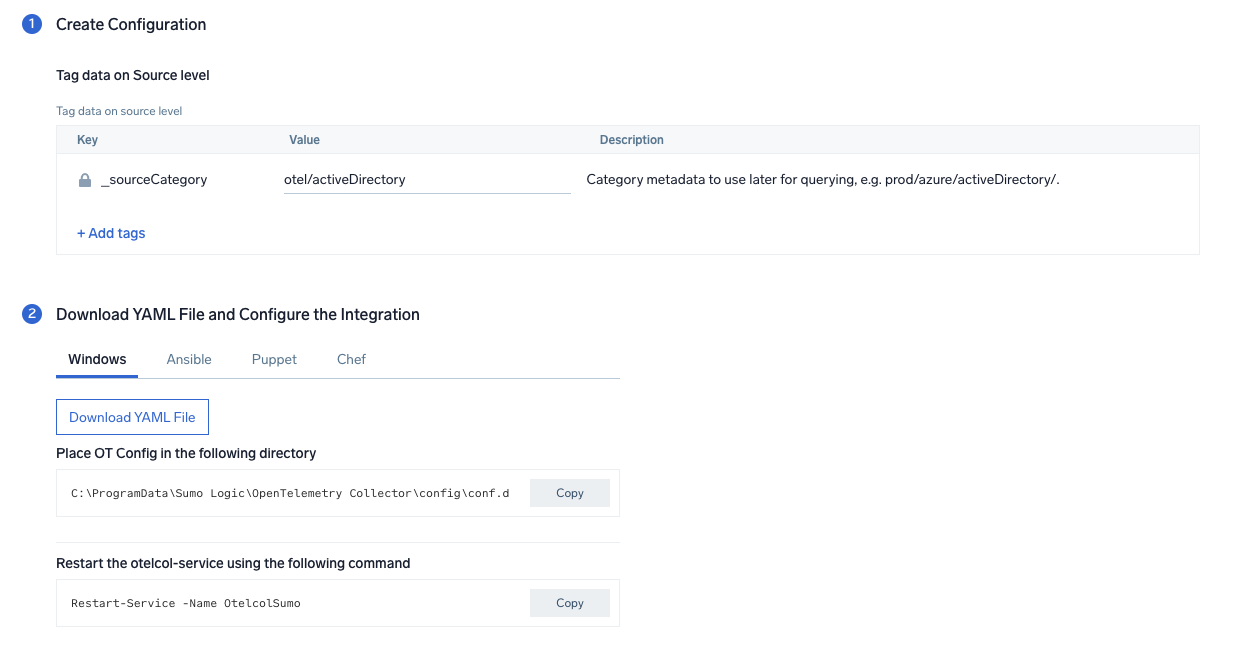Open the Puppet tab
The image size is (1244, 666).
click(274, 359)
